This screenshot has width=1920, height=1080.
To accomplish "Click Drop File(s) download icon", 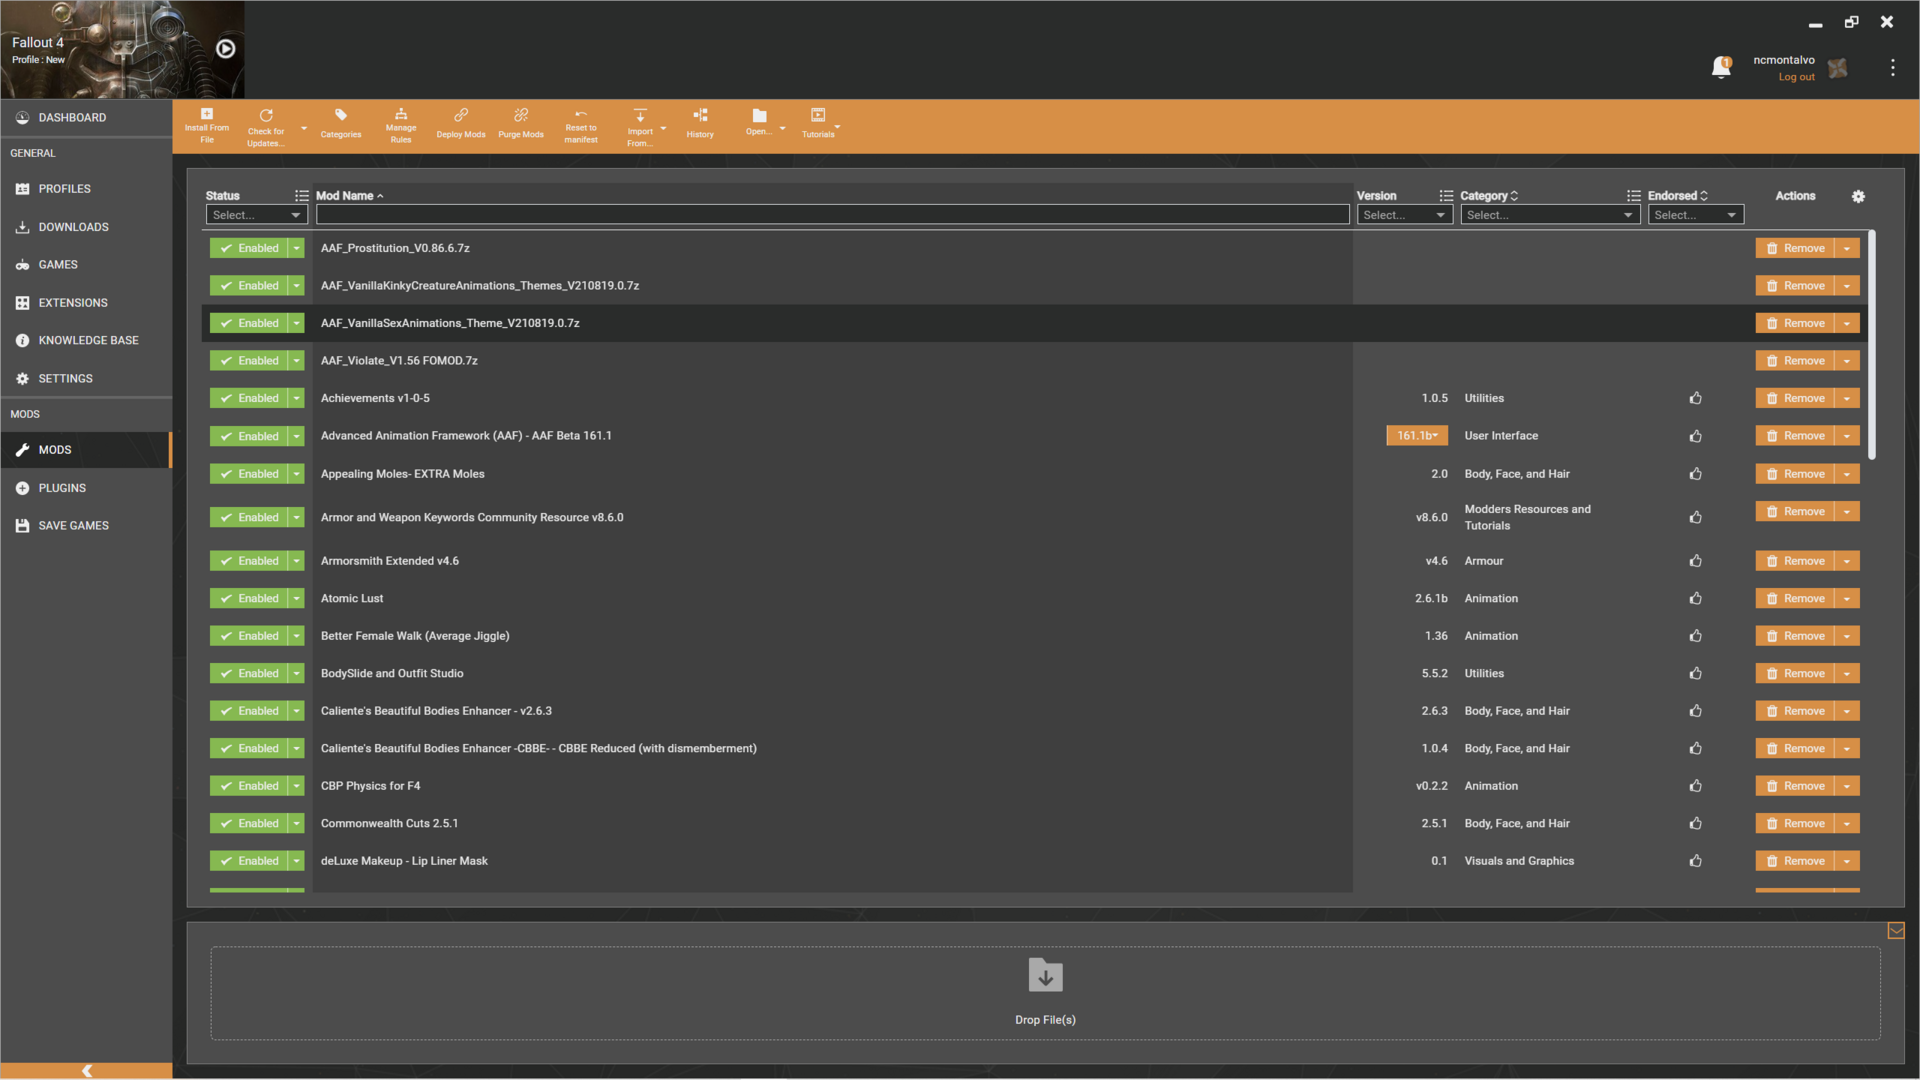I will coord(1045,975).
